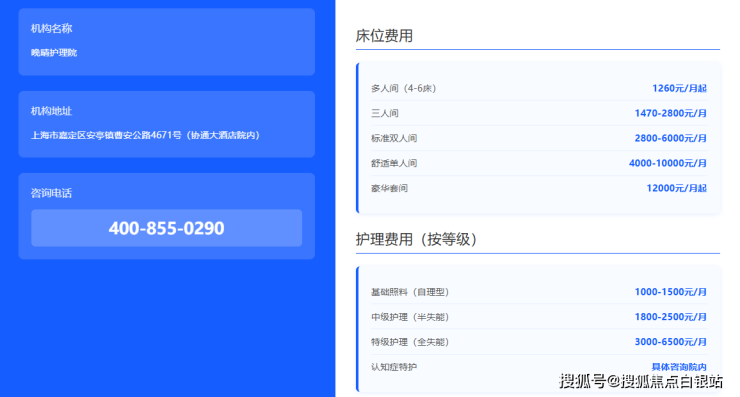Screen dimensions: 740x397
Task: Select the 1000-1500元/月 price
Action: (x=671, y=292)
